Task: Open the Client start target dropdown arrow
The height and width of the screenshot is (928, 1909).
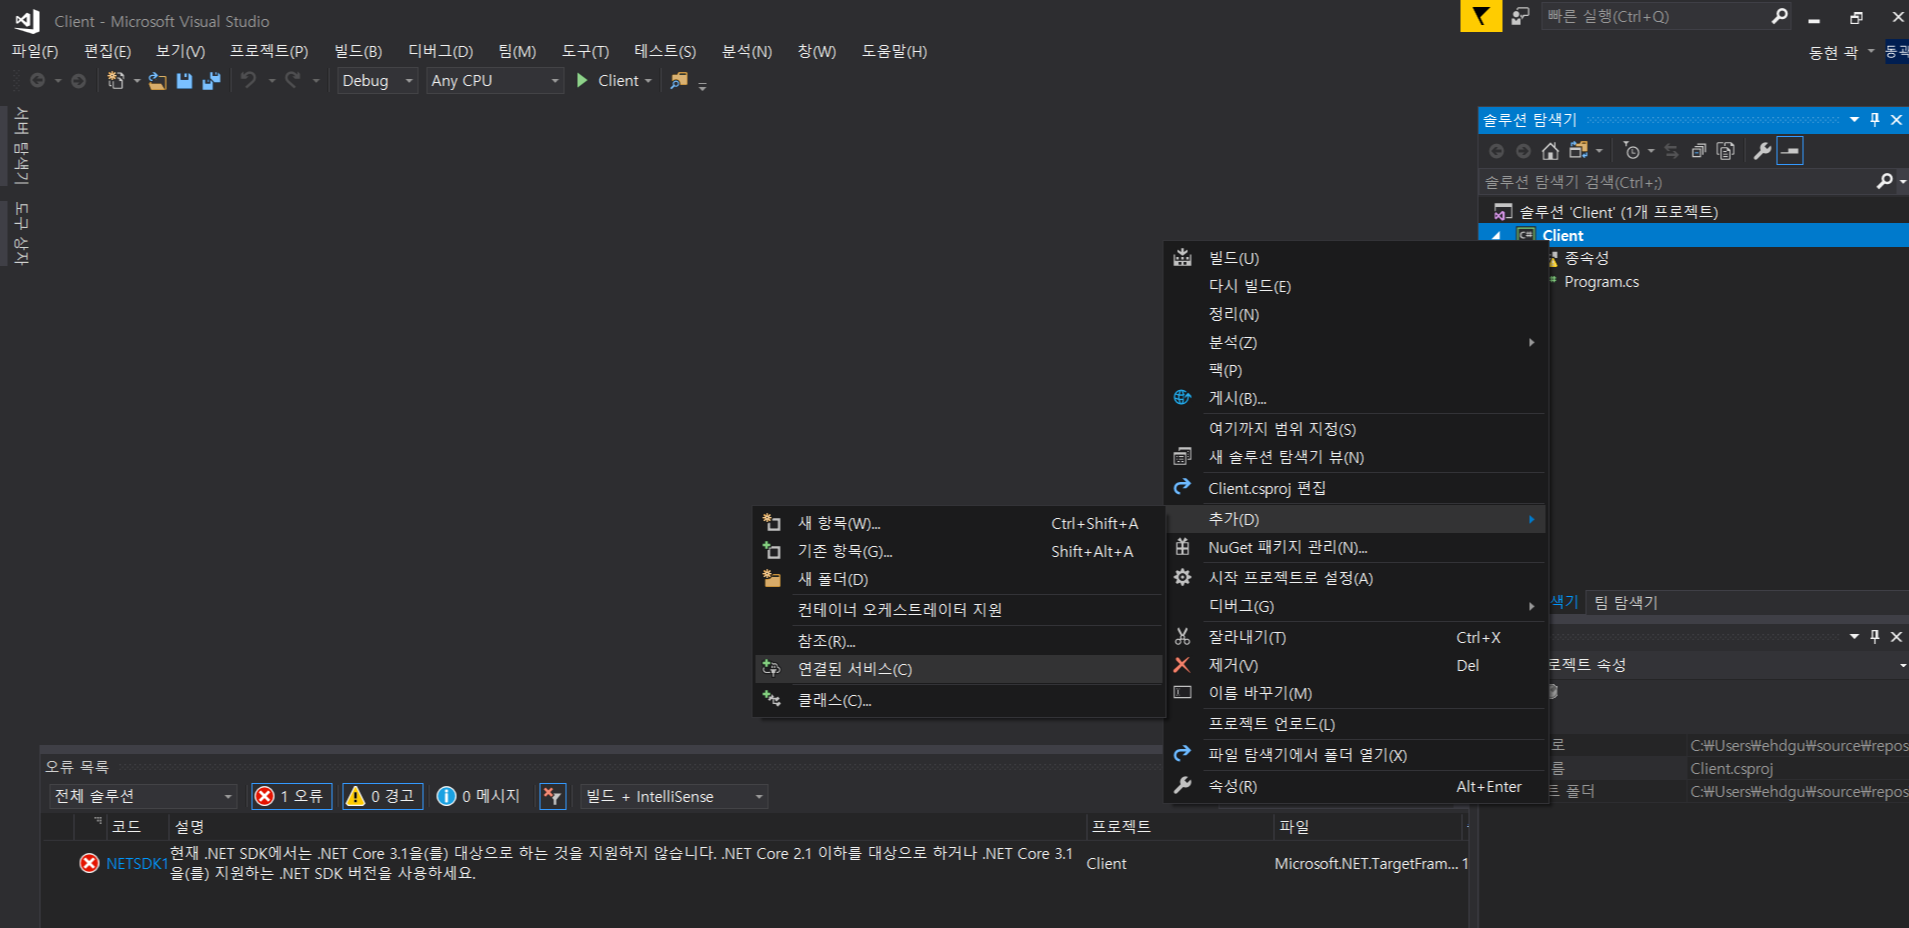Action: pos(648,81)
